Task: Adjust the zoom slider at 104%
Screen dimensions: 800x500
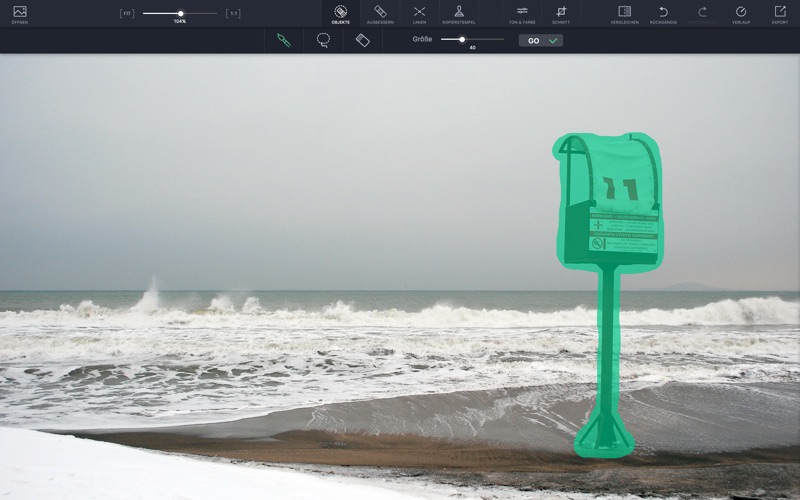Action: coord(180,14)
